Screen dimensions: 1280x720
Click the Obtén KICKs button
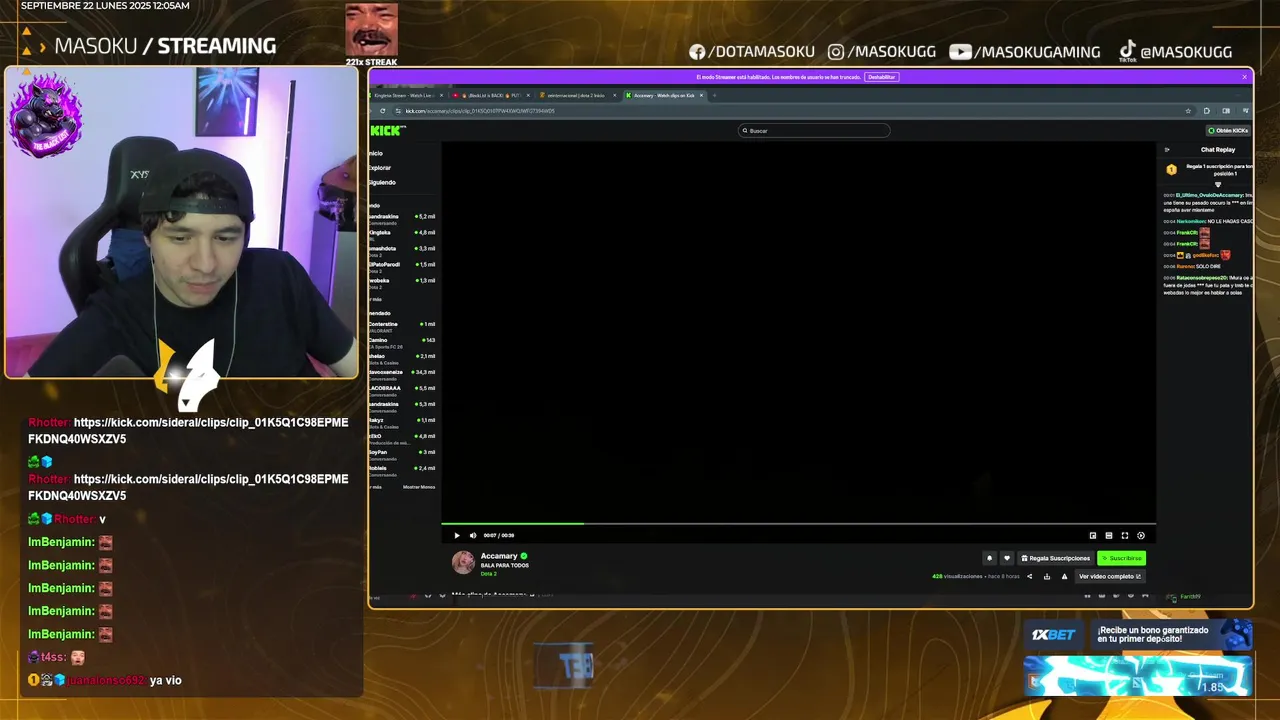(1228, 130)
